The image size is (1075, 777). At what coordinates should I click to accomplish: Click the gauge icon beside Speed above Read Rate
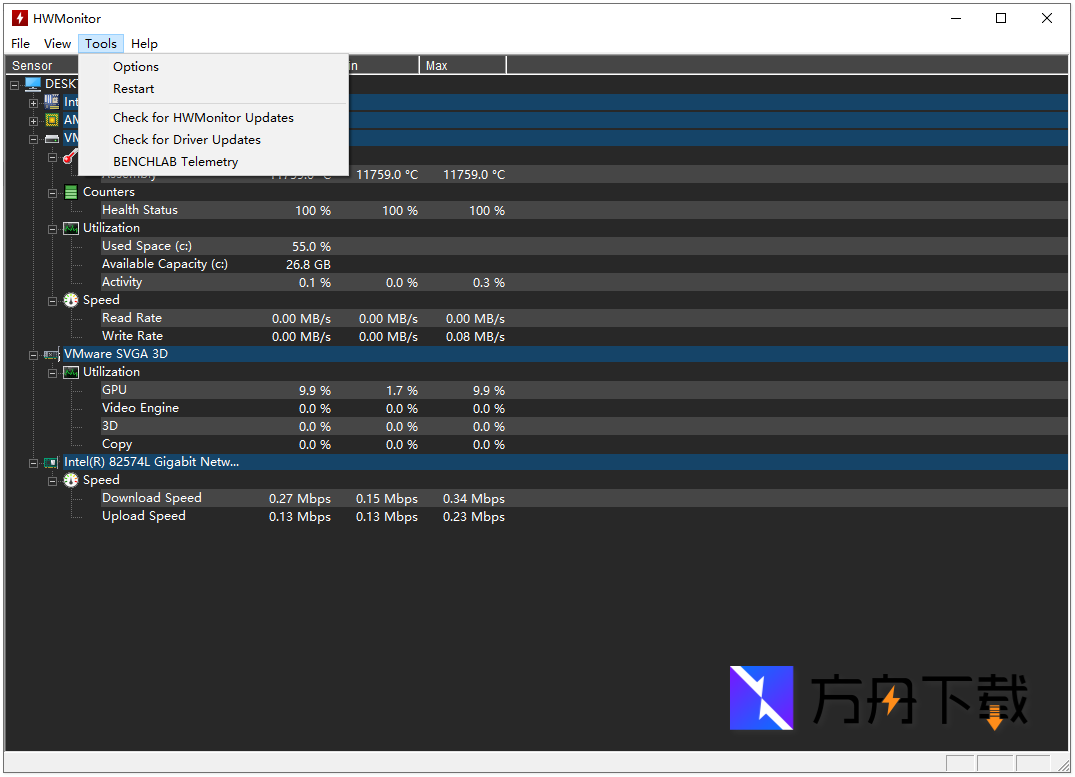point(71,300)
